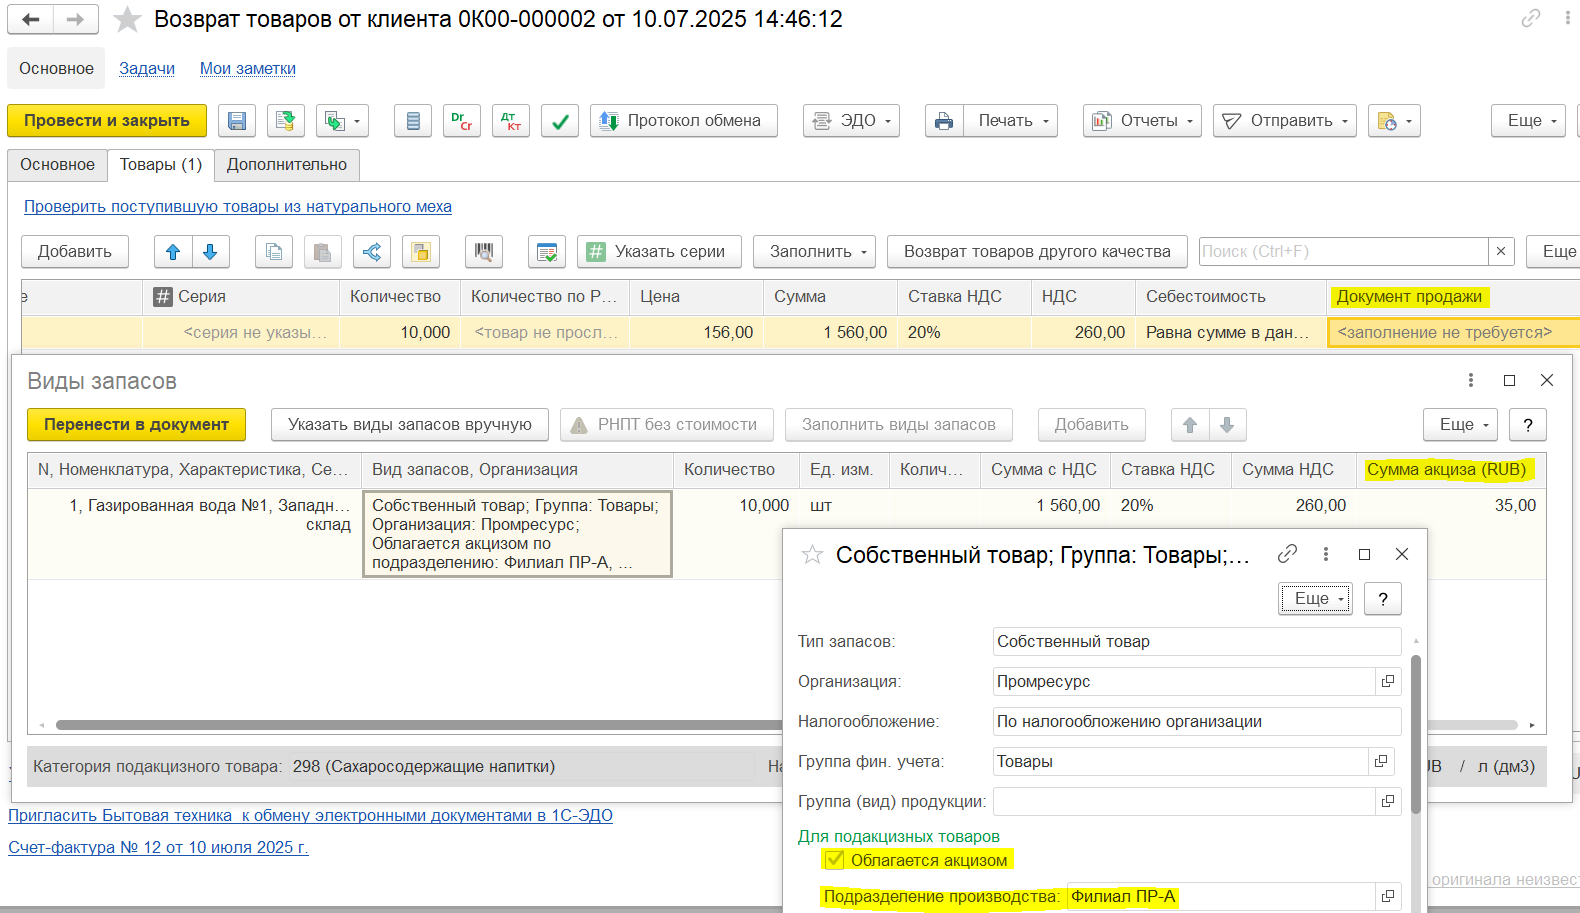
Task: Move the goods row down with blue arrow
Action: click(210, 252)
